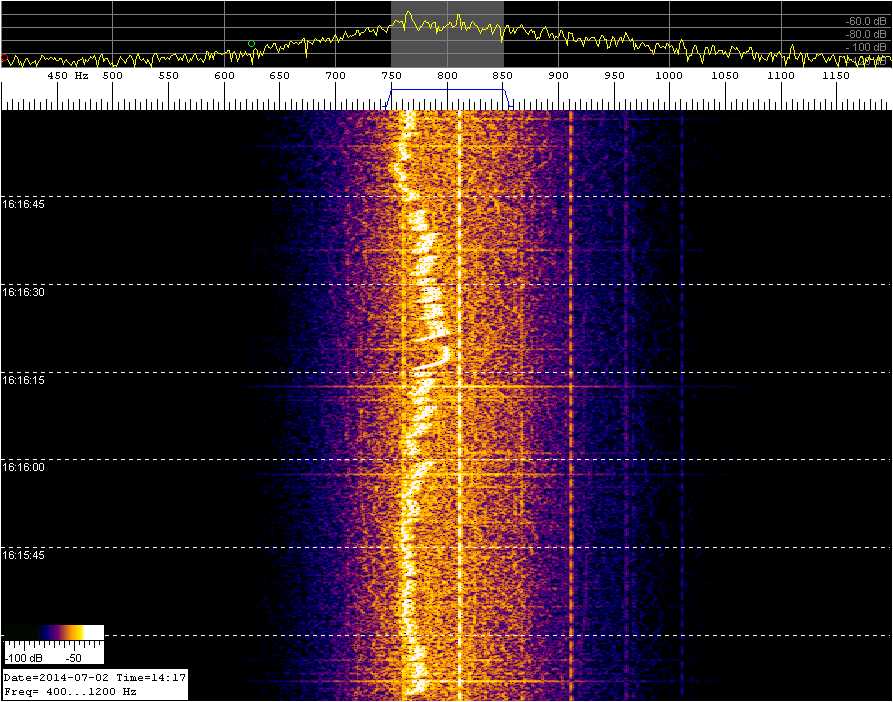Click the 16:15:45 time marker
The image size is (893, 702).
point(22,554)
